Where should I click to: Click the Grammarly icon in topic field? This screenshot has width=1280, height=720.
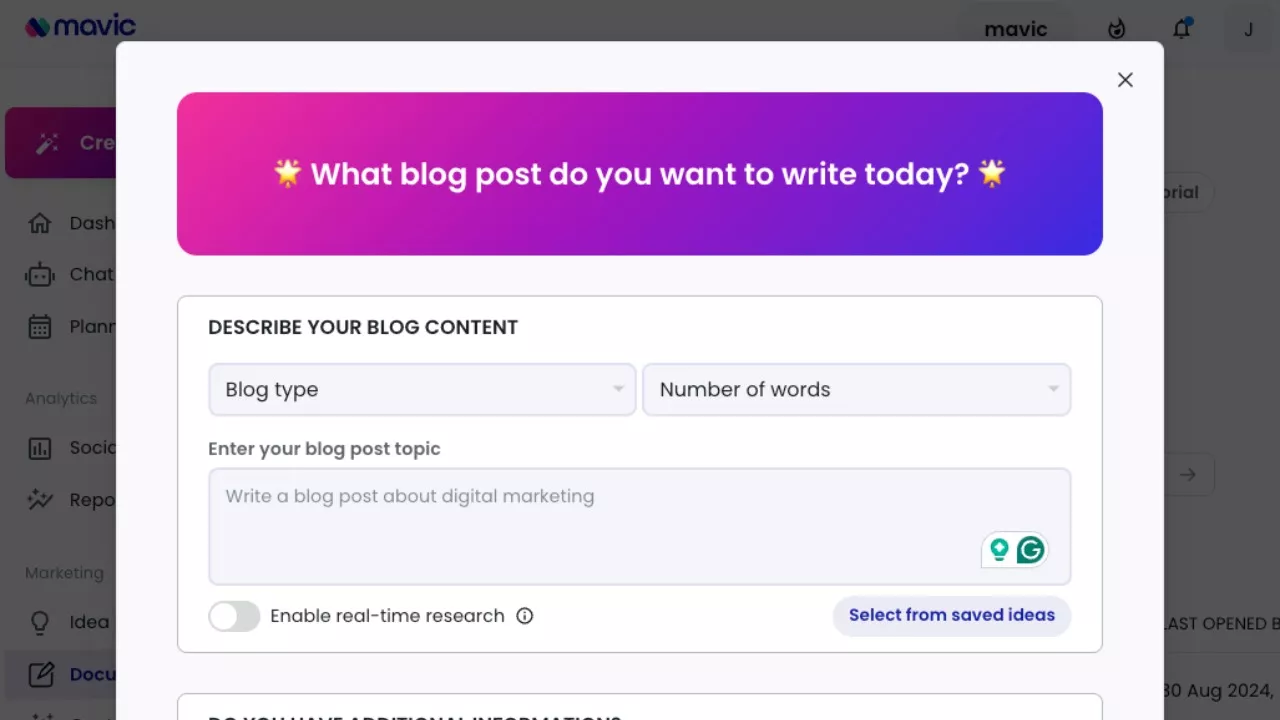1030,549
